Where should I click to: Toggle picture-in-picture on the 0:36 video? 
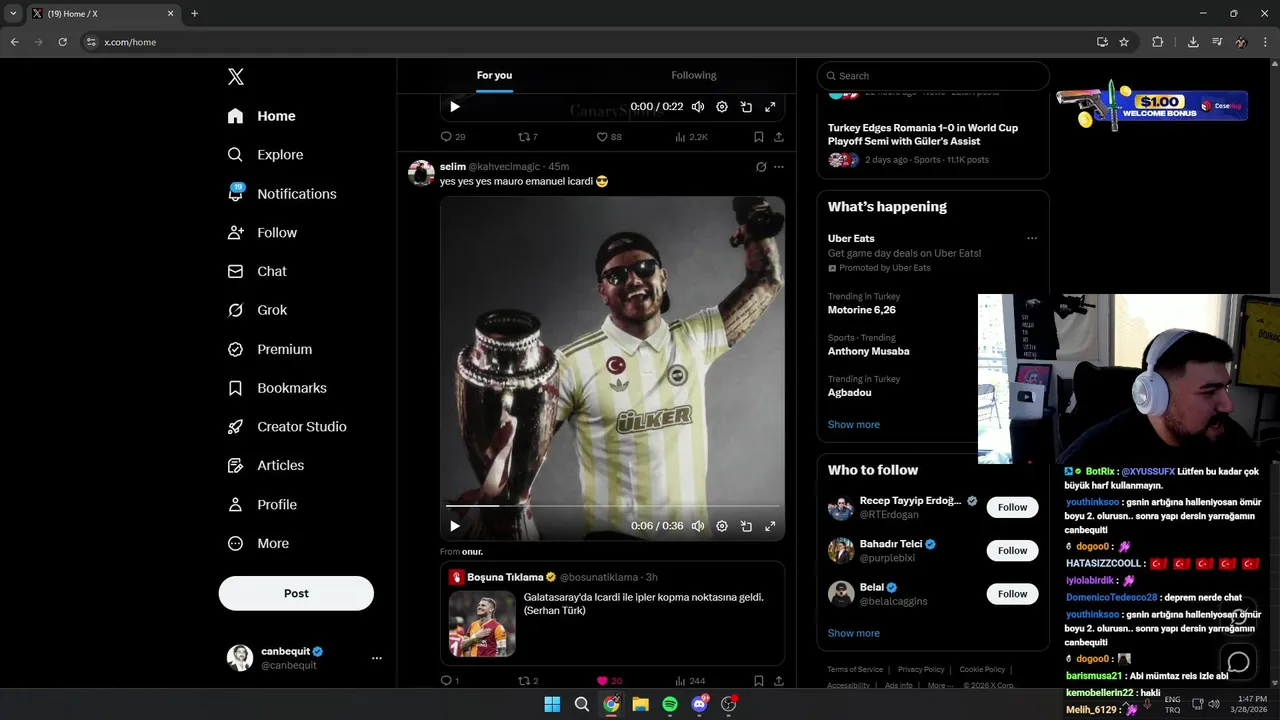pyautogui.click(x=746, y=526)
